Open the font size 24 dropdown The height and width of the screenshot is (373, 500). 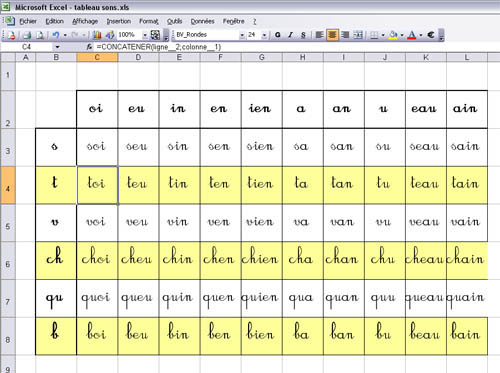click(x=264, y=35)
